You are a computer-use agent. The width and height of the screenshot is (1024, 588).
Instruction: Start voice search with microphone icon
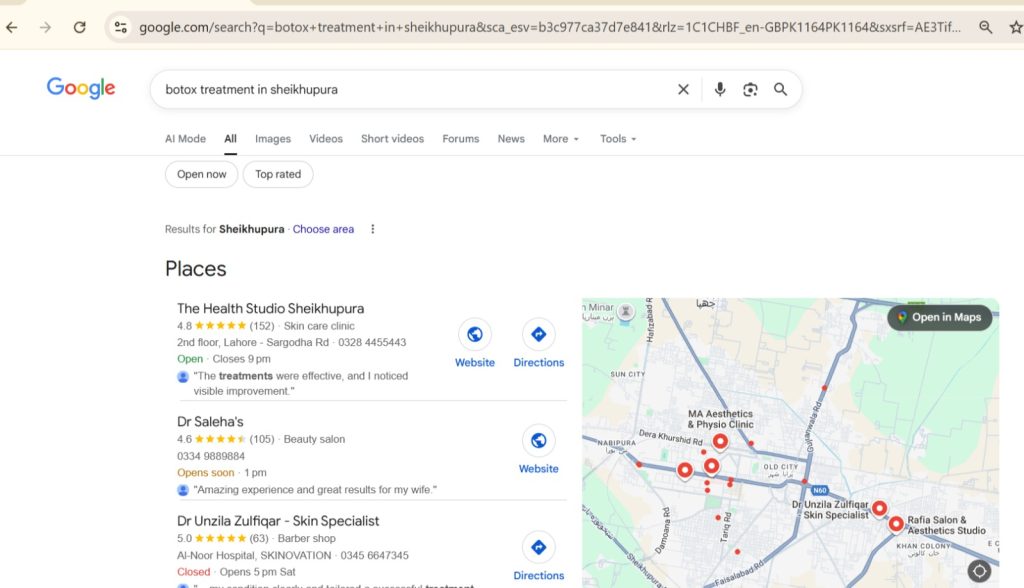(719, 89)
